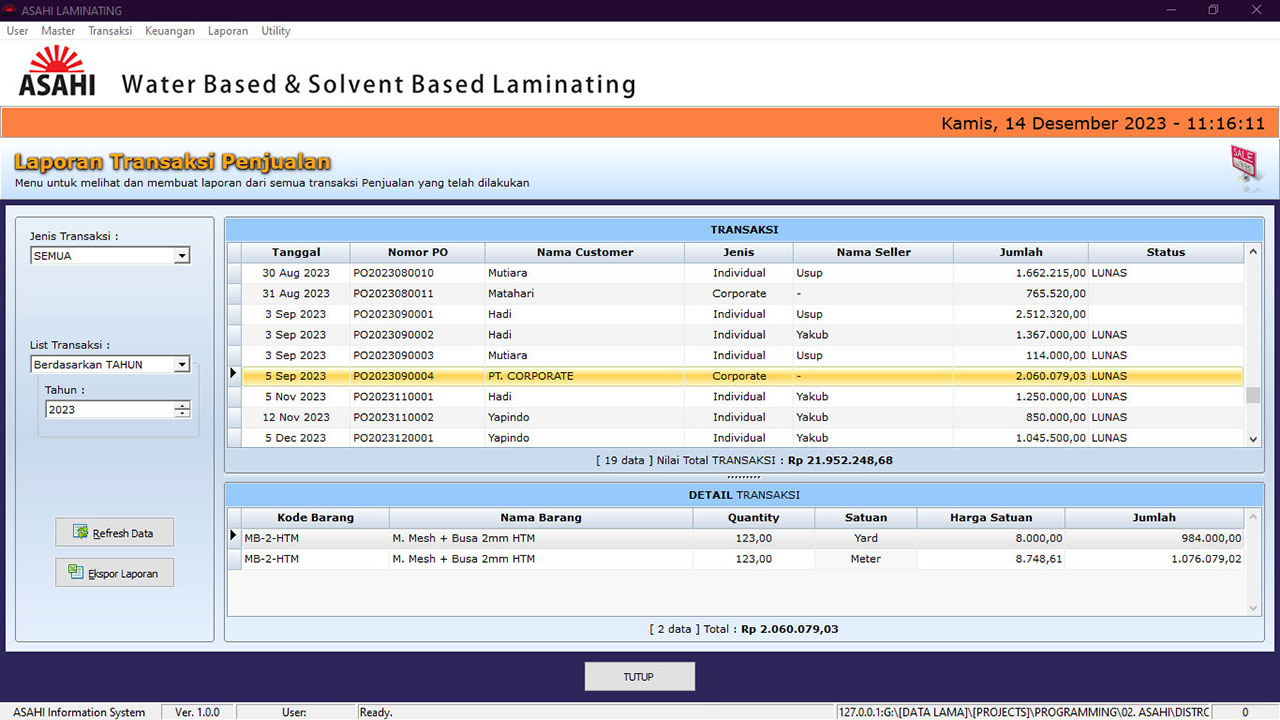1280x720 pixels.
Task: Click the Ekspor Laporan button icon
Action: pos(76,573)
